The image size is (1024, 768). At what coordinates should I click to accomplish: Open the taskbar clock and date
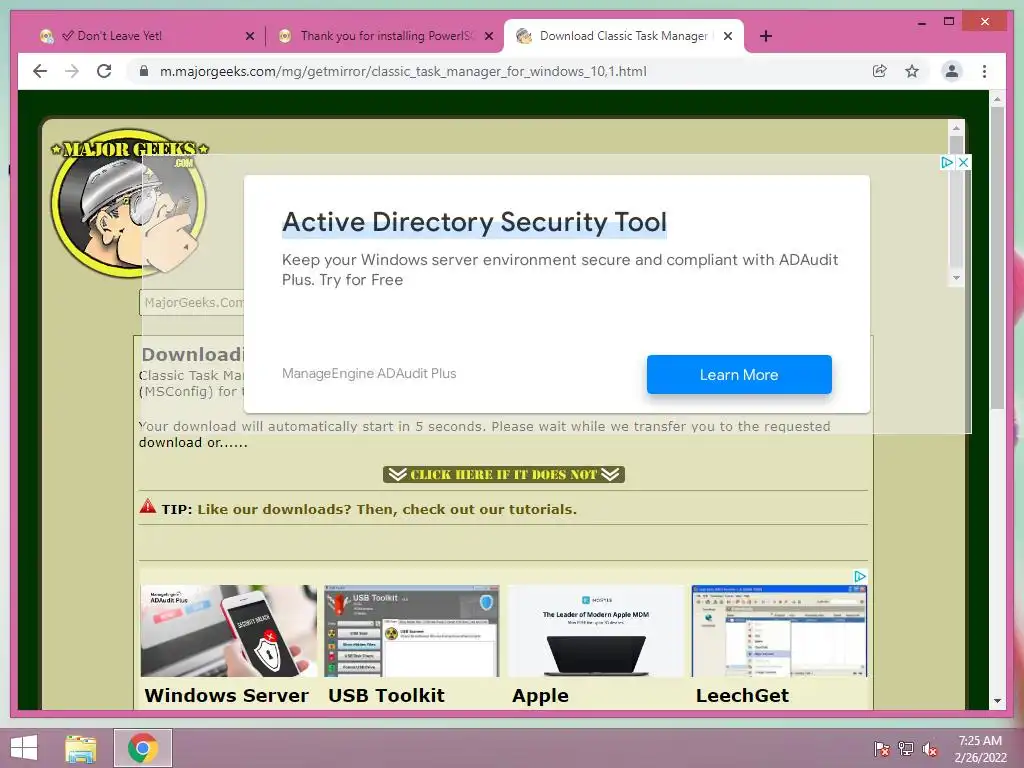coord(980,749)
